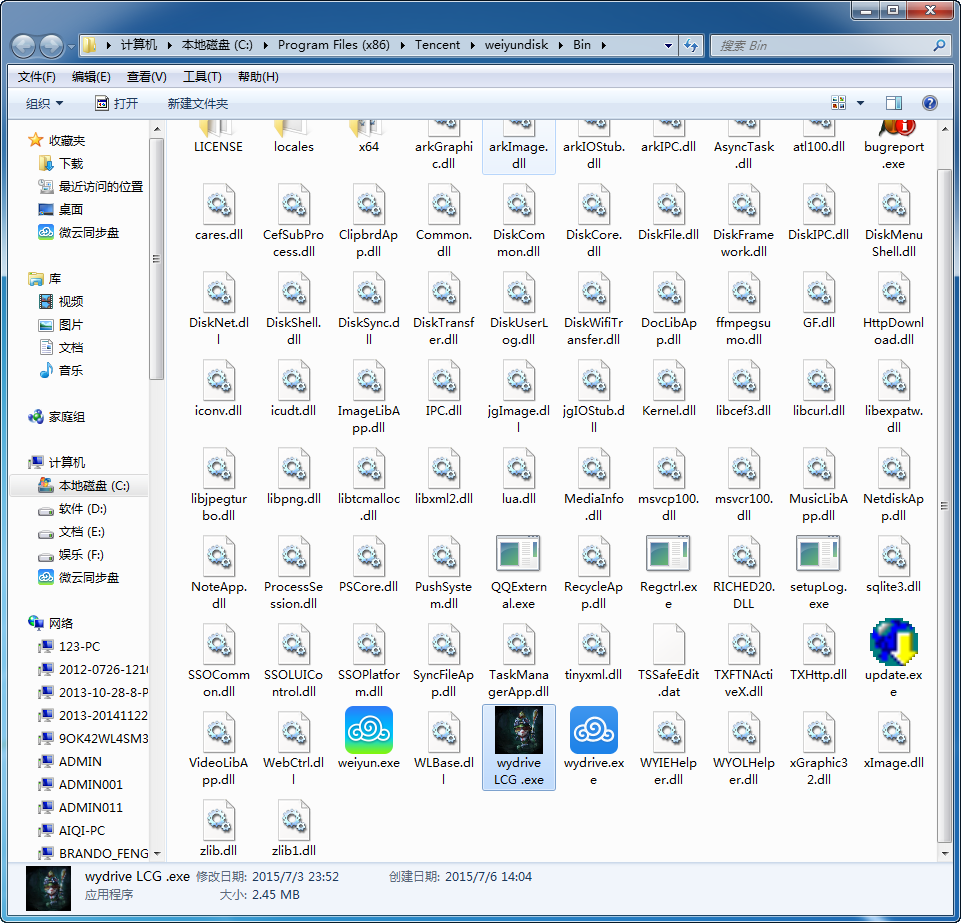This screenshot has width=961, height=923.
Task: Click the search Bin input field
Action: (820, 45)
